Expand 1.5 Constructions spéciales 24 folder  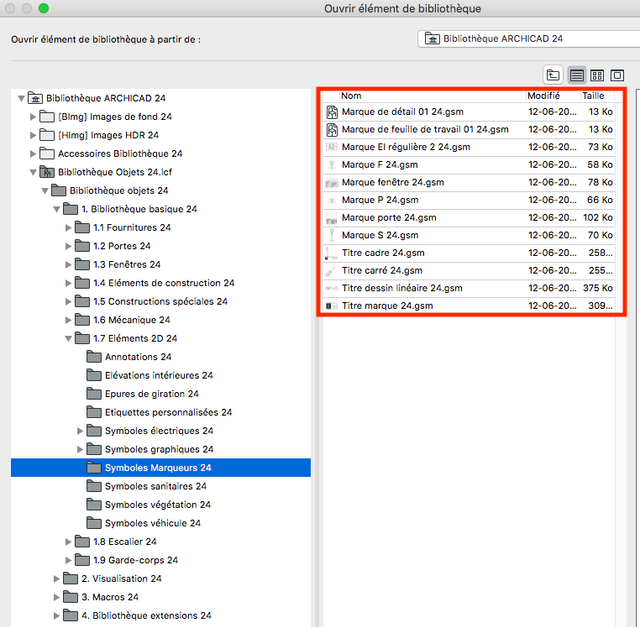coord(68,302)
